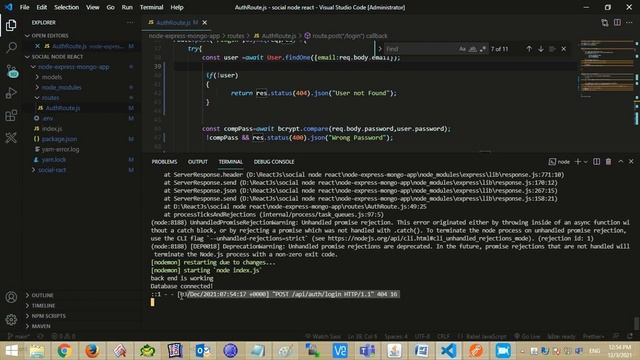
Task: Click Go Live in status bar
Action: click(x=528, y=336)
